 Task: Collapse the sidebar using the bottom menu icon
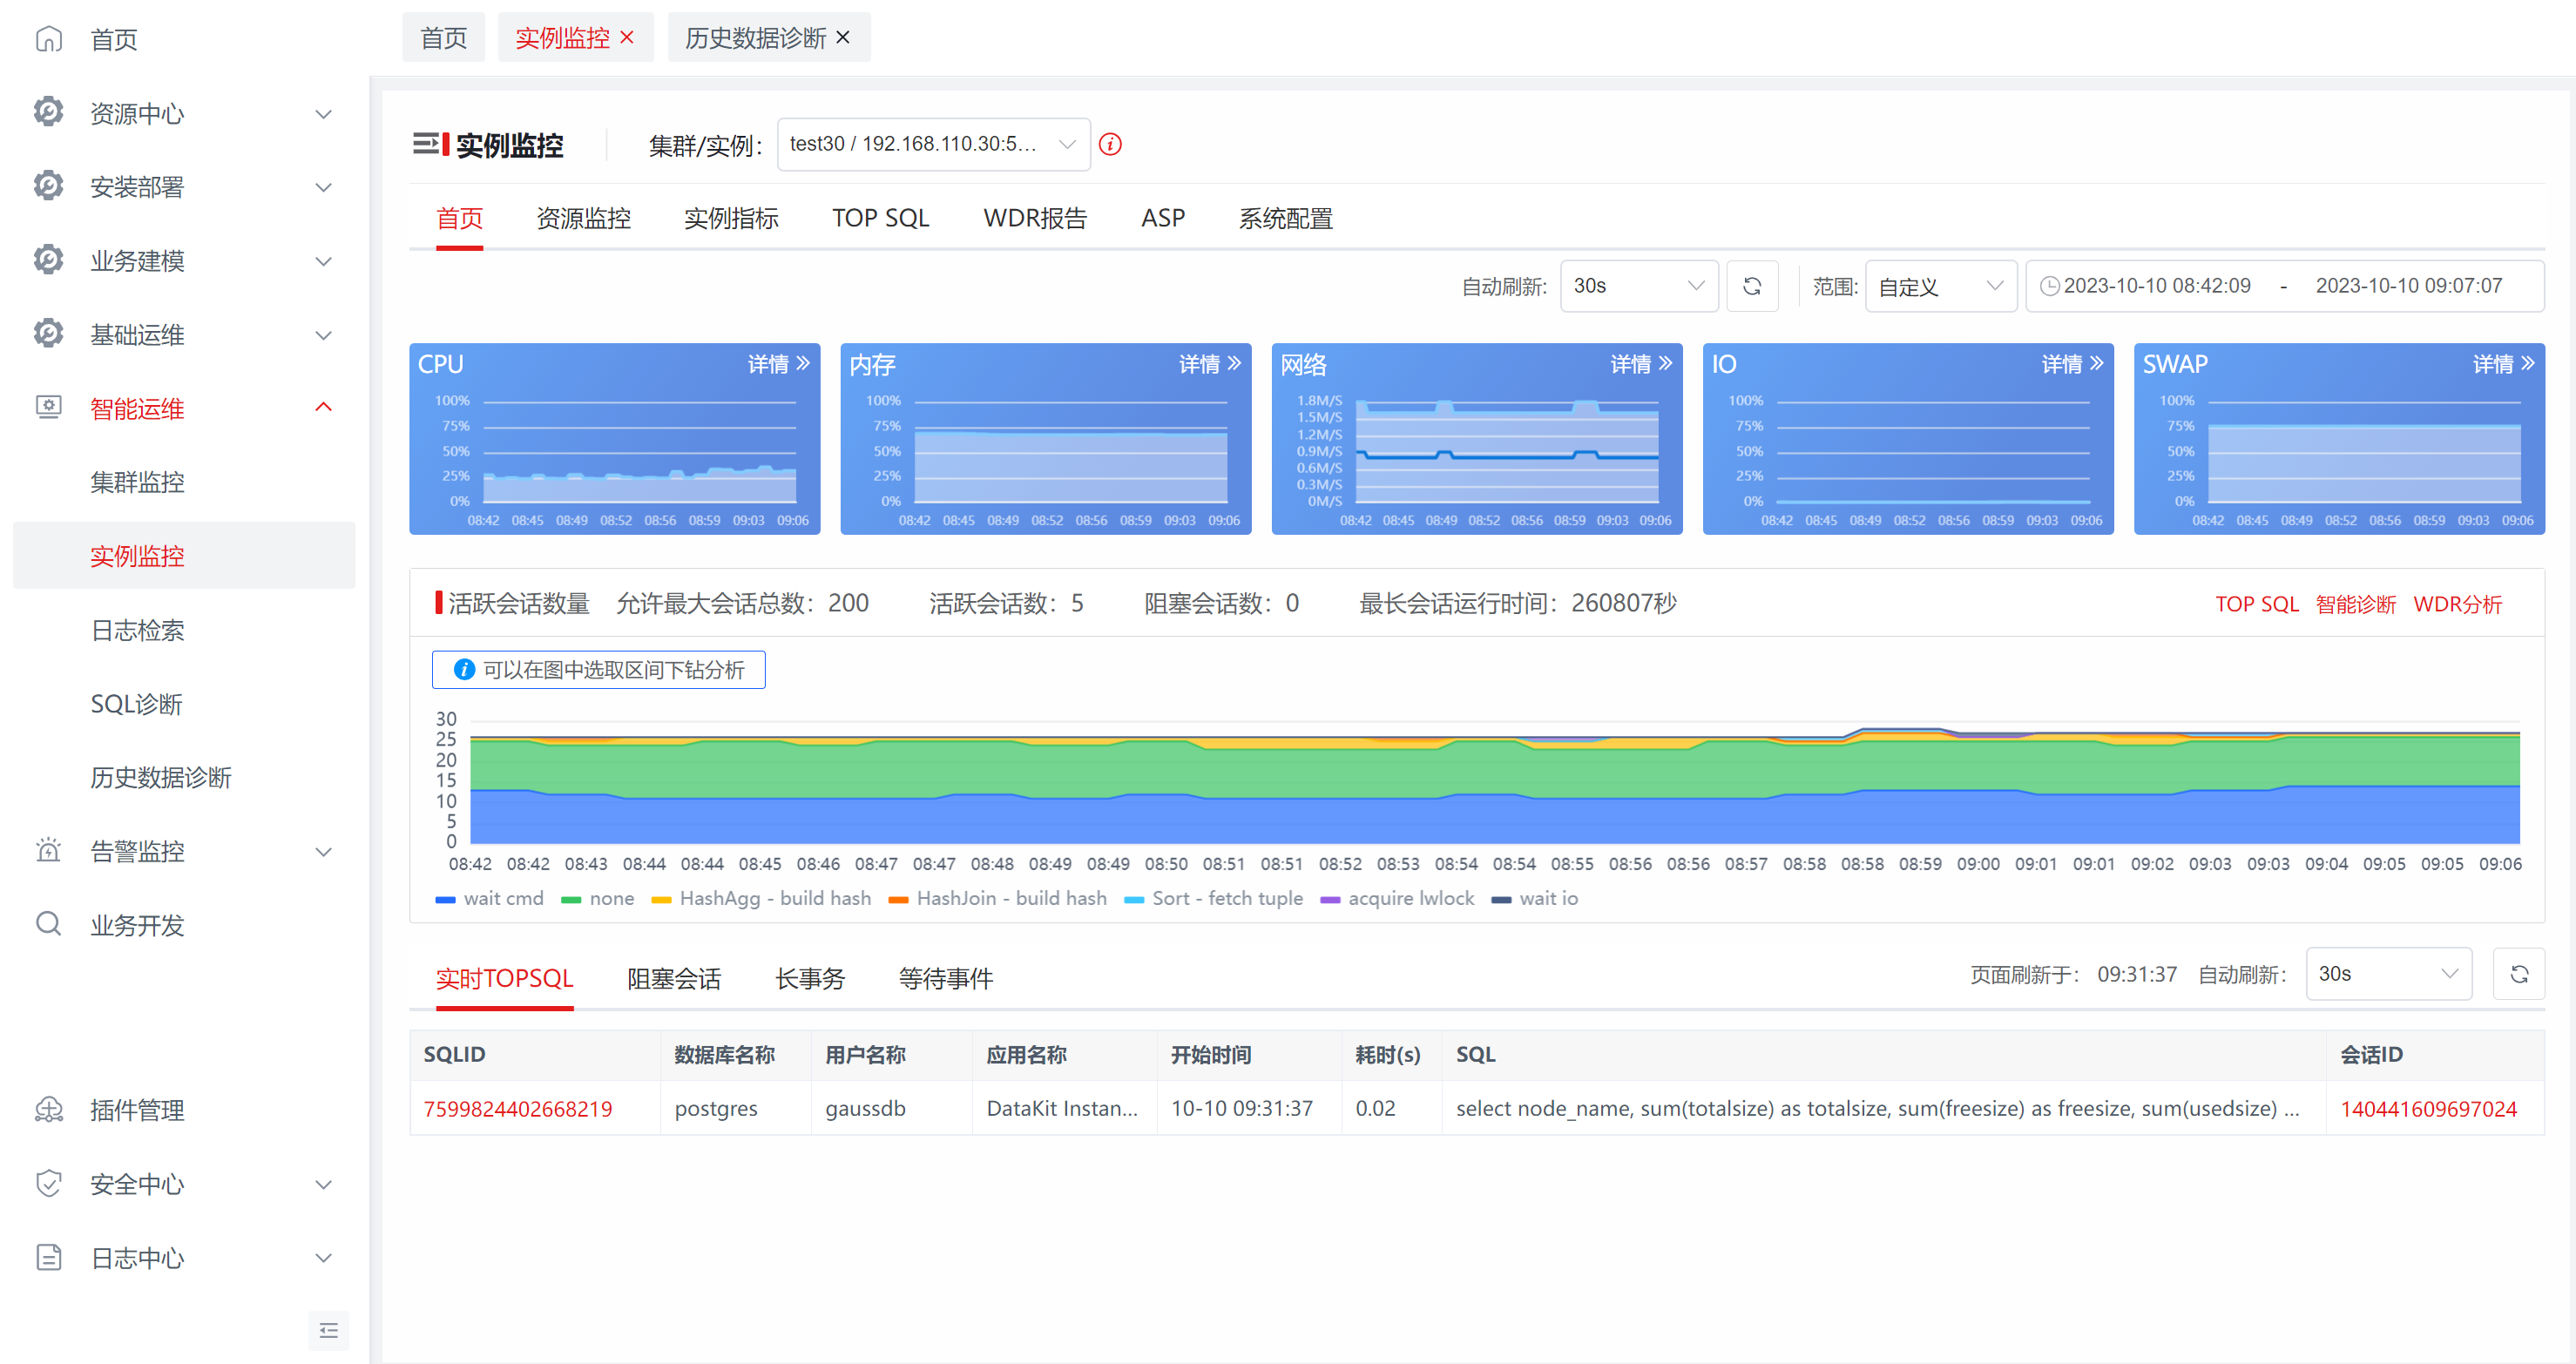pyautogui.click(x=328, y=1330)
